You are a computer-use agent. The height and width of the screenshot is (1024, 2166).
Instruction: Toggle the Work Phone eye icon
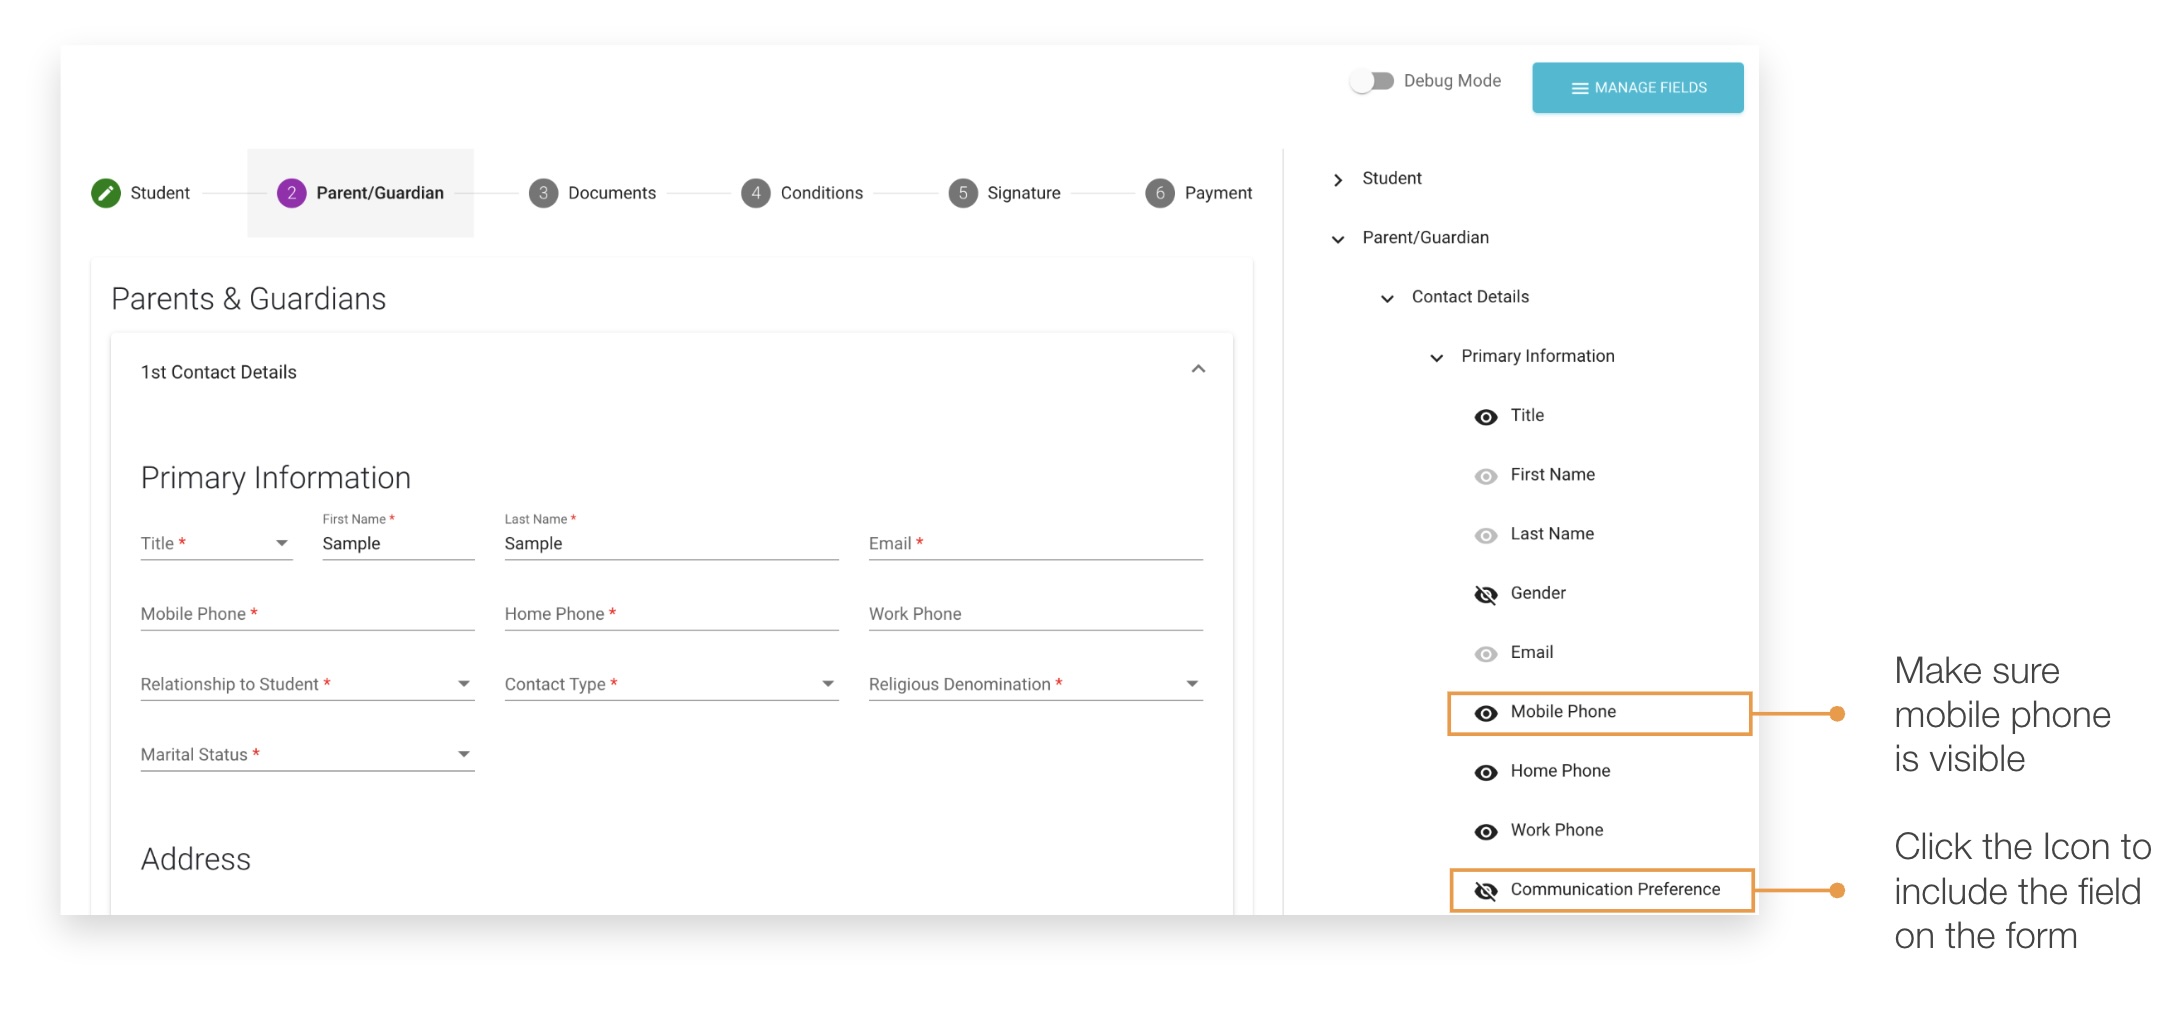click(x=1486, y=831)
